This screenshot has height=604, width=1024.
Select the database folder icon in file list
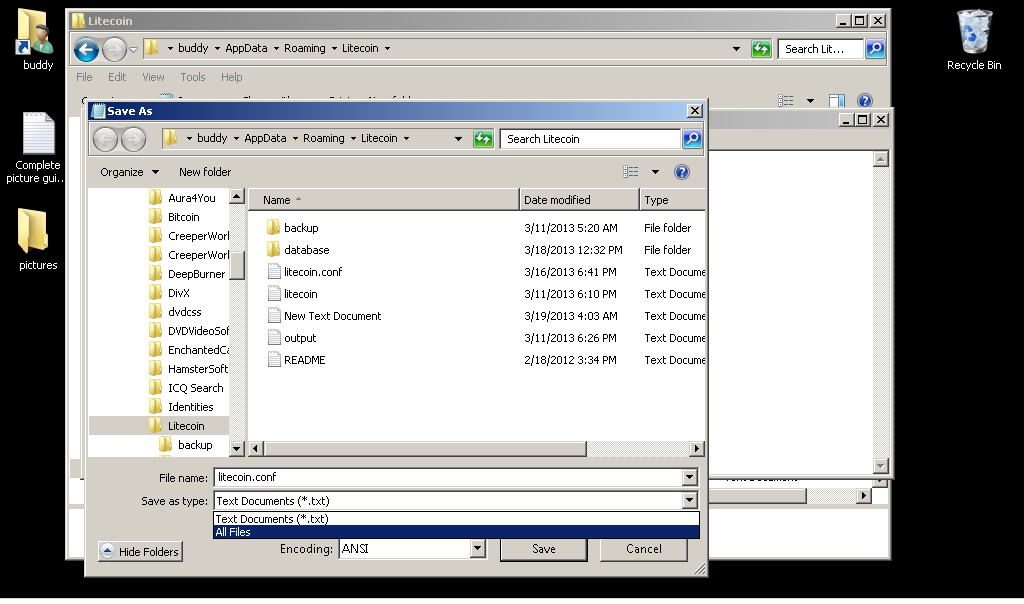[274, 250]
